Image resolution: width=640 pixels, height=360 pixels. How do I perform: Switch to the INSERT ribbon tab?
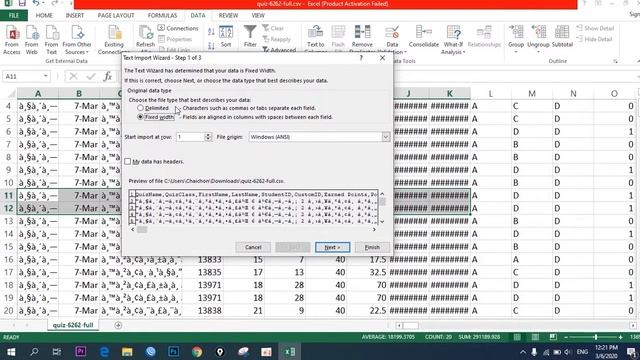[x=75, y=16]
